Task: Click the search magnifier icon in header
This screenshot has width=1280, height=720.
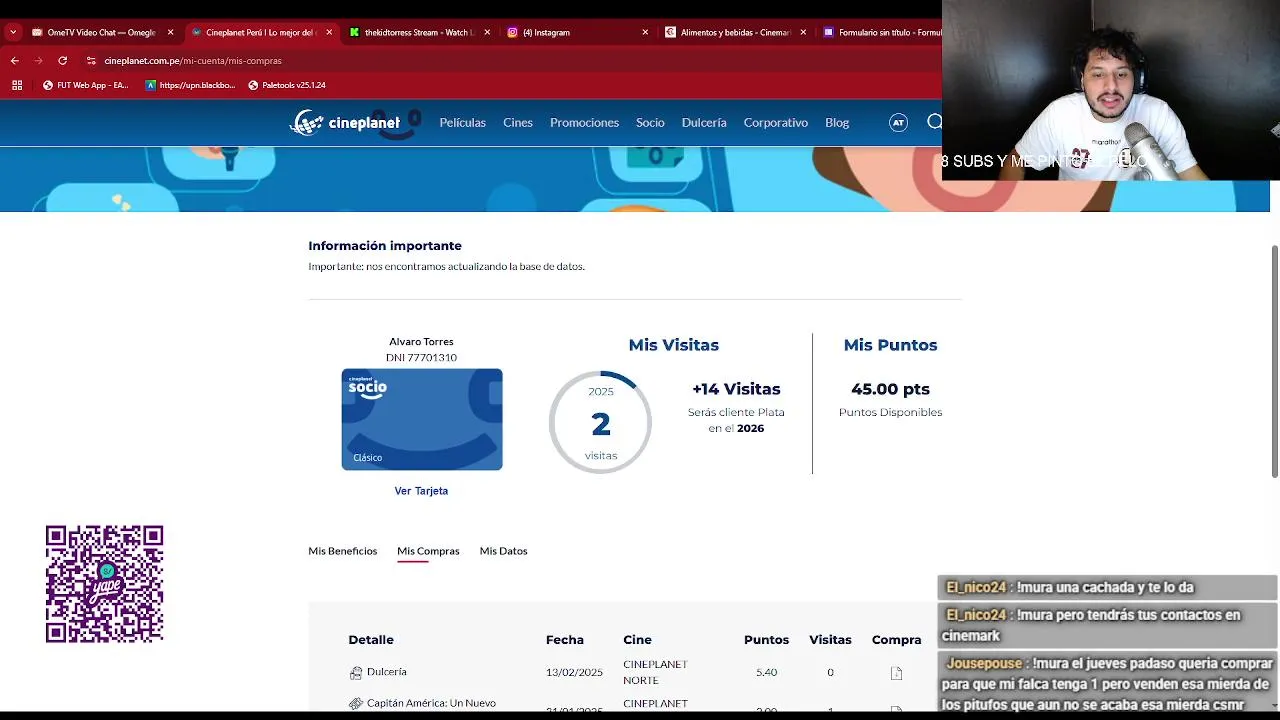Action: (934, 122)
